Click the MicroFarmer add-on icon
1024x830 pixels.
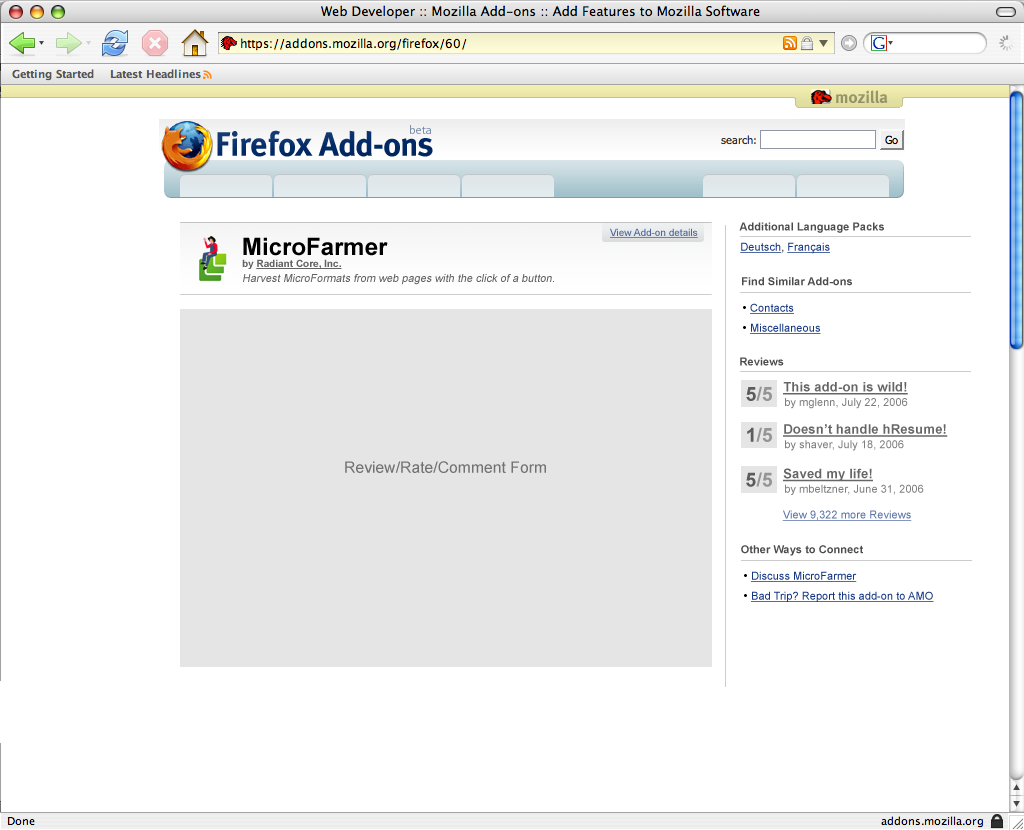(x=212, y=259)
